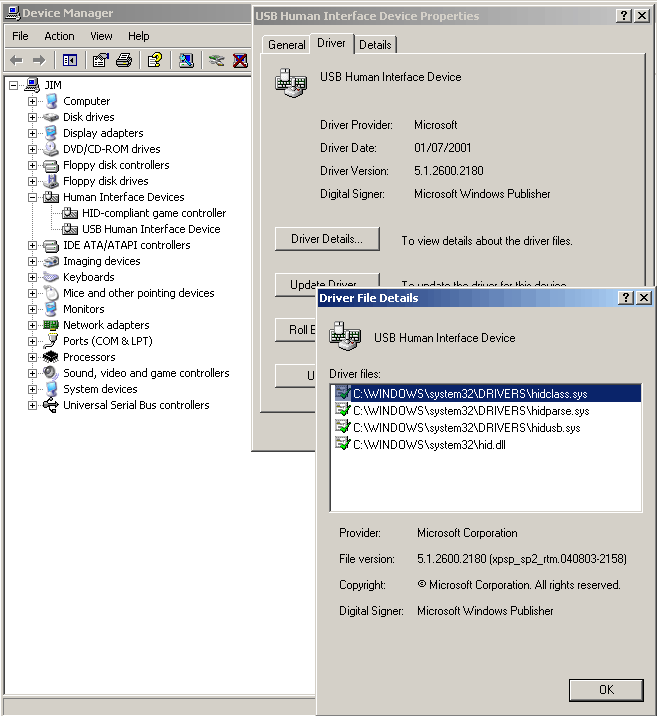657x716 pixels.
Task: Select the Disk drives category icon
Action: click(x=51, y=117)
